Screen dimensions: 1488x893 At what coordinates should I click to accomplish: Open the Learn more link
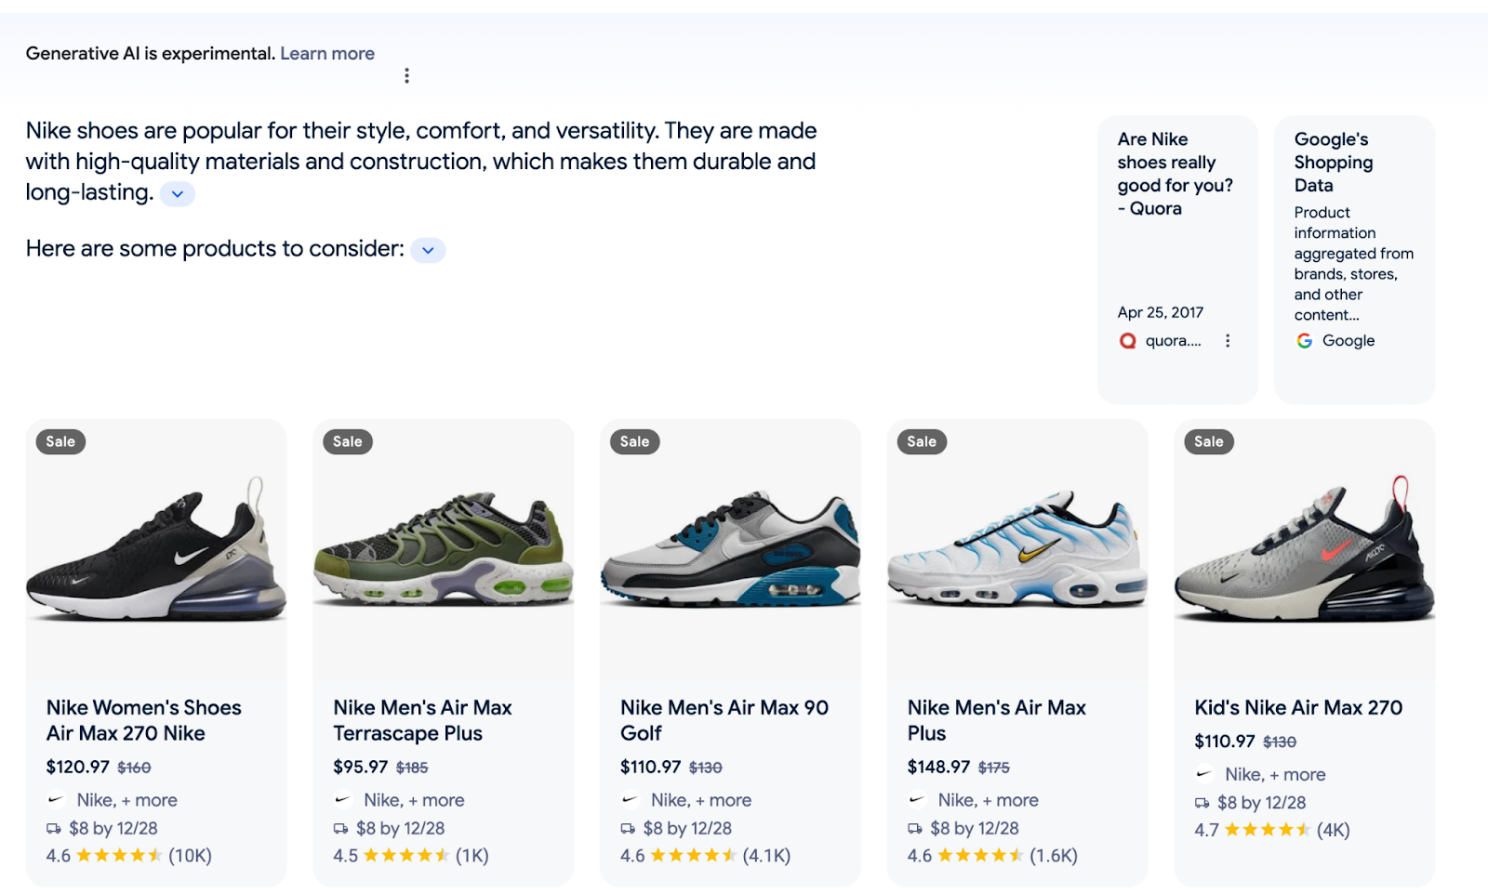click(x=327, y=54)
